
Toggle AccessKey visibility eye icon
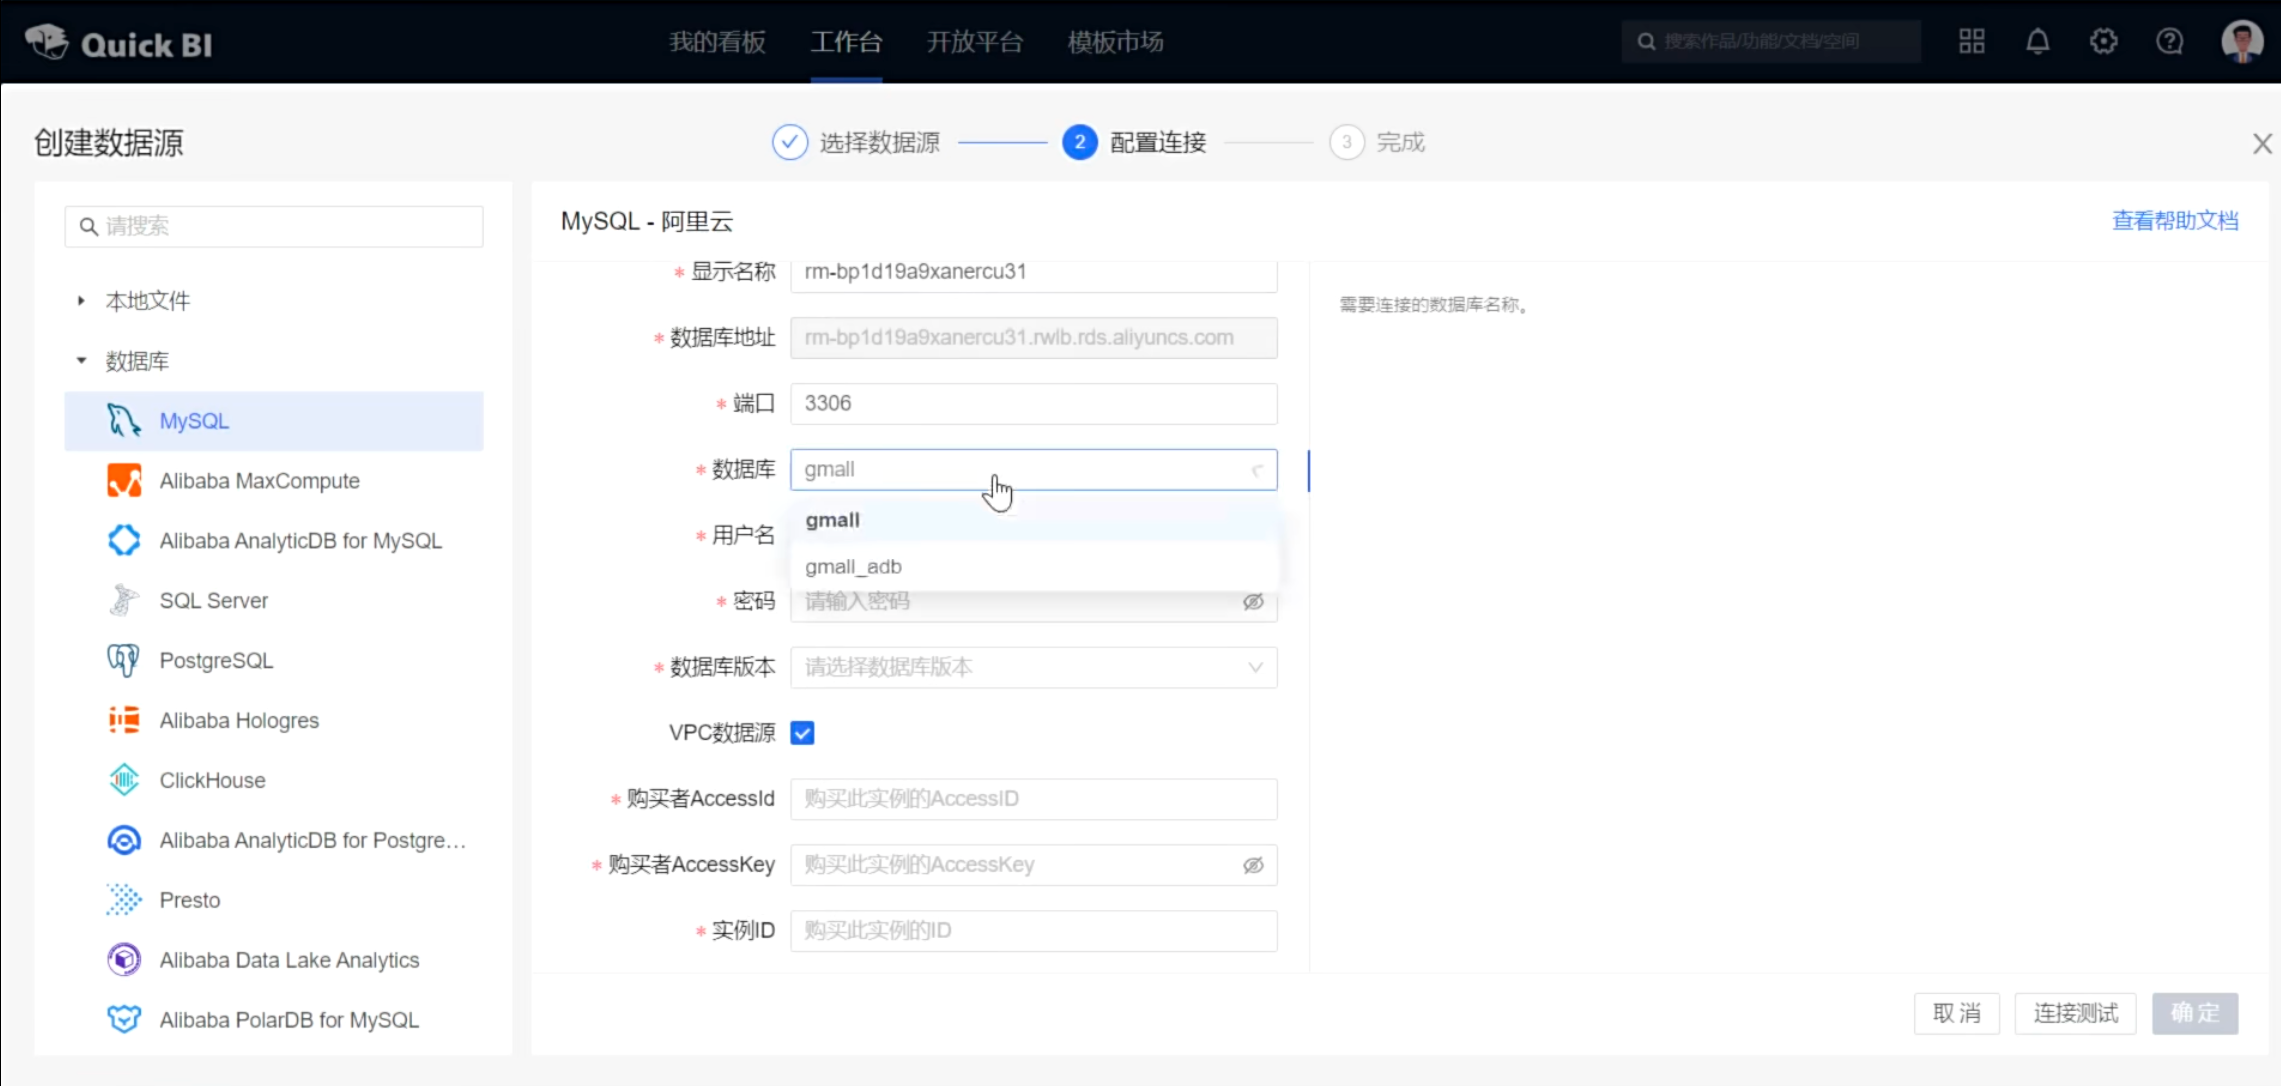(x=1253, y=866)
